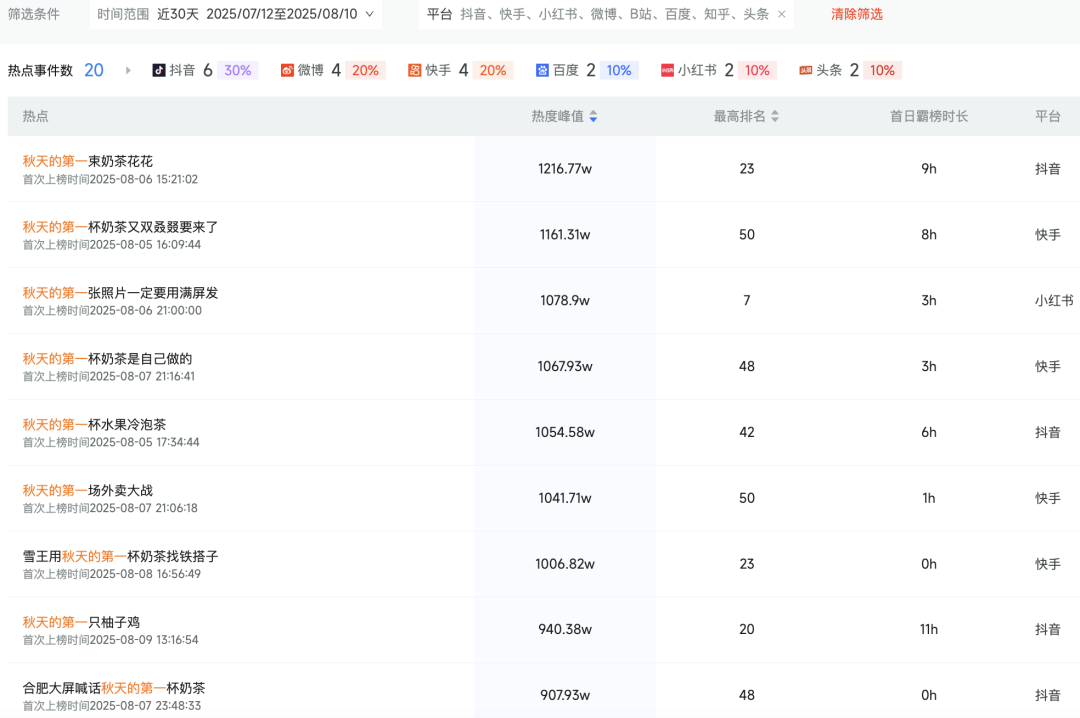Click the 热点 column header
This screenshot has width=1080, height=718.
[36, 116]
